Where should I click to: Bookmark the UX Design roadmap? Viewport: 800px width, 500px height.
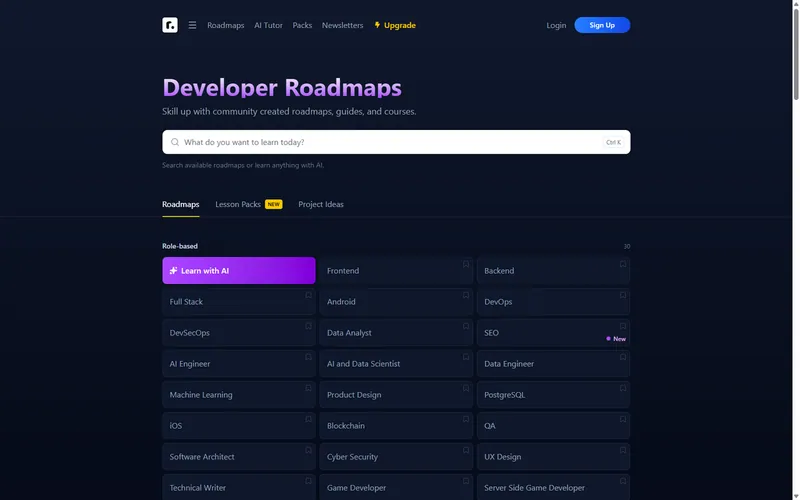(x=623, y=451)
